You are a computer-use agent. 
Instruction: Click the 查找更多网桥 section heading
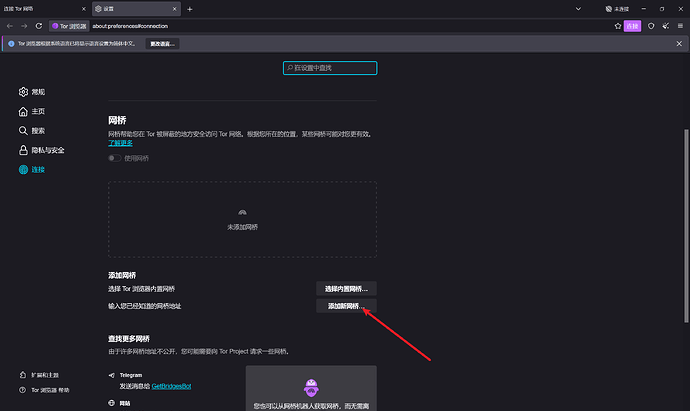129,338
